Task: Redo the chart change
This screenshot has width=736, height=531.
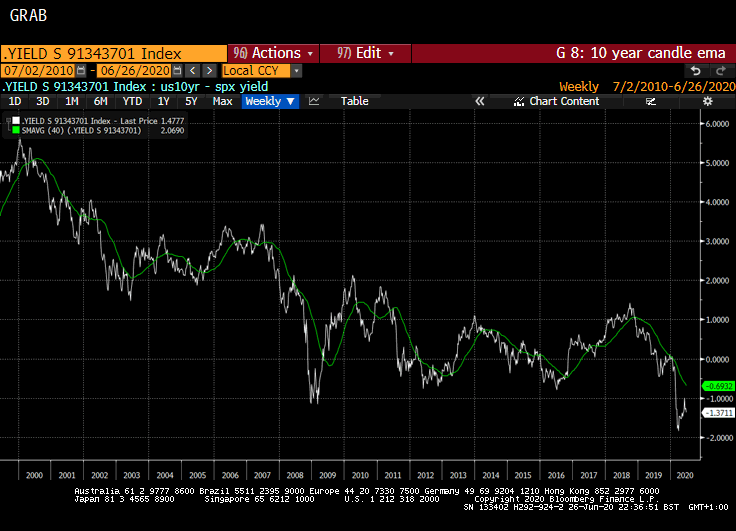Action: 720,71
